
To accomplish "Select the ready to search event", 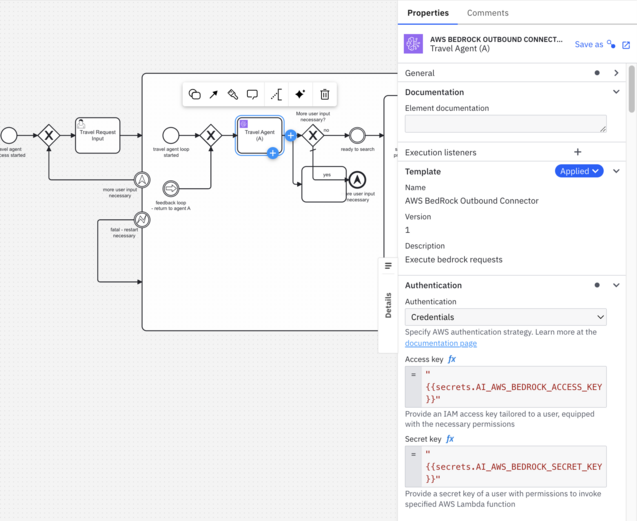I will pos(357,135).
